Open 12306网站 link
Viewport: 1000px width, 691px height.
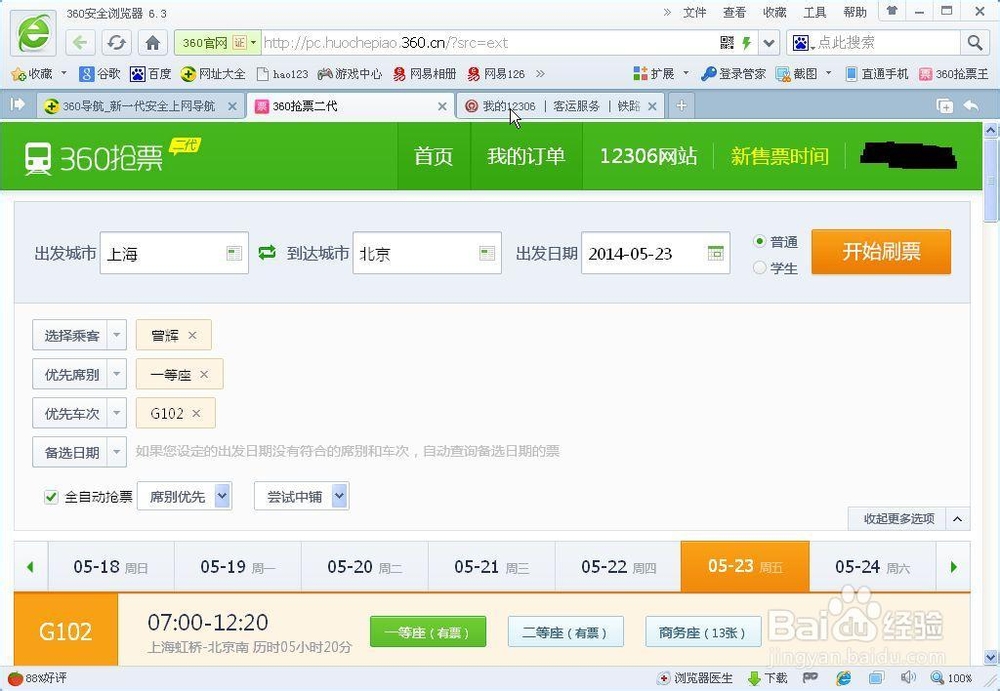(648, 156)
